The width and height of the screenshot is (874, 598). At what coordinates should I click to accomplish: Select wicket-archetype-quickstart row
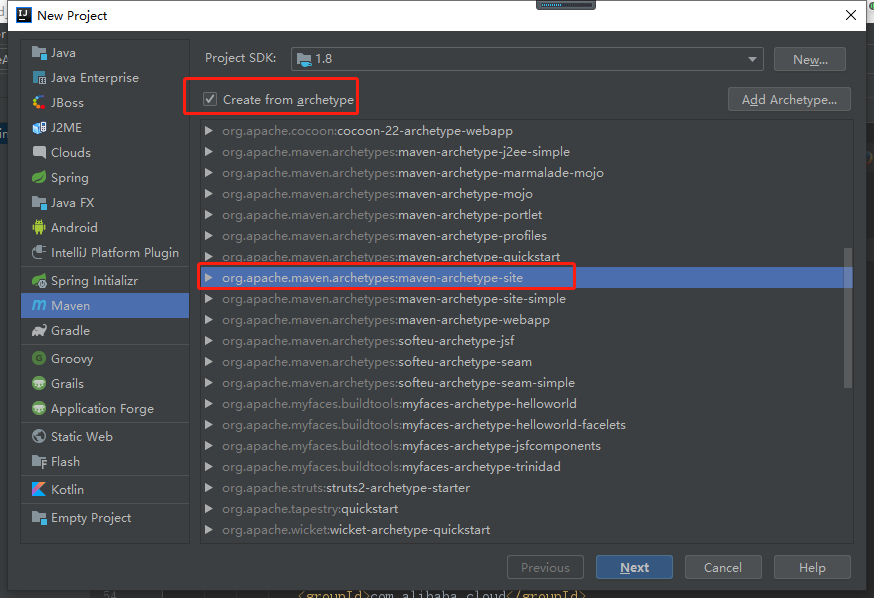click(x=526, y=529)
